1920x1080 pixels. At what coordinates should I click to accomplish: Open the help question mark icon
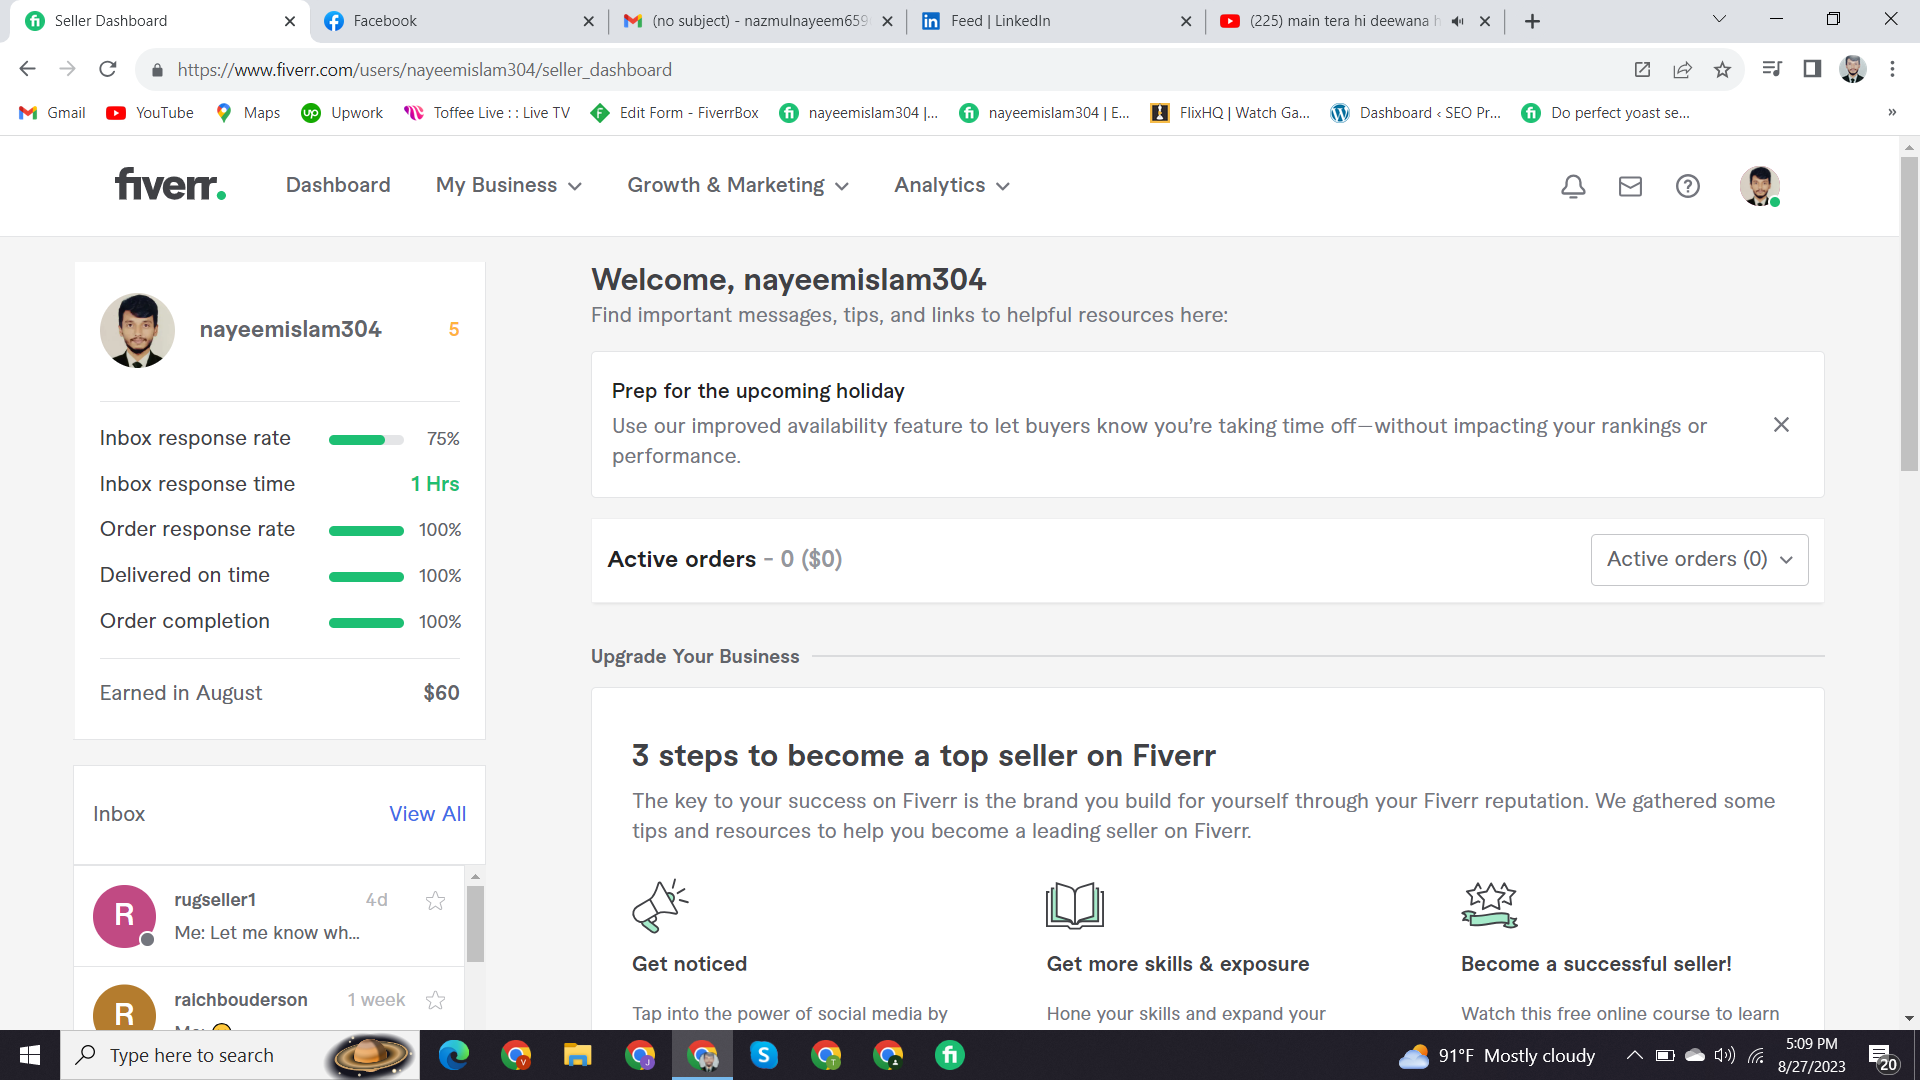point(1688,186)
